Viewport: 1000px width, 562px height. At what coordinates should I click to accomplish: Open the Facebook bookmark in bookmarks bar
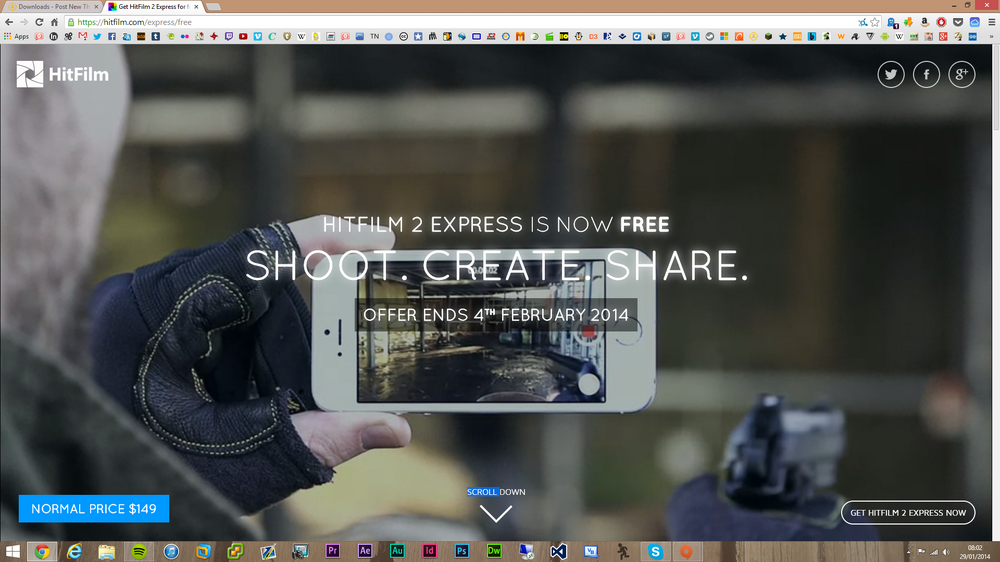point(112,36)
